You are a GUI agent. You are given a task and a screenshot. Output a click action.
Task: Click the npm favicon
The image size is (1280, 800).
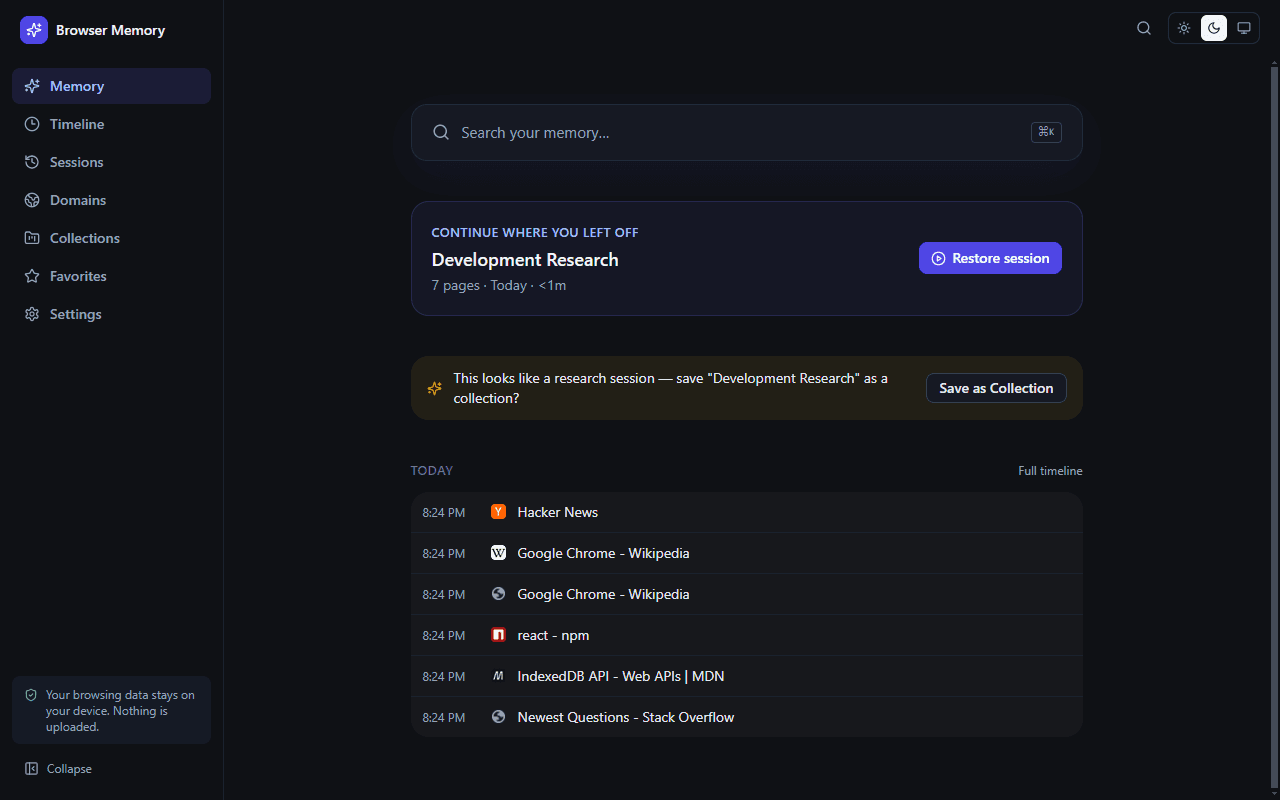[x=499, y=635]
